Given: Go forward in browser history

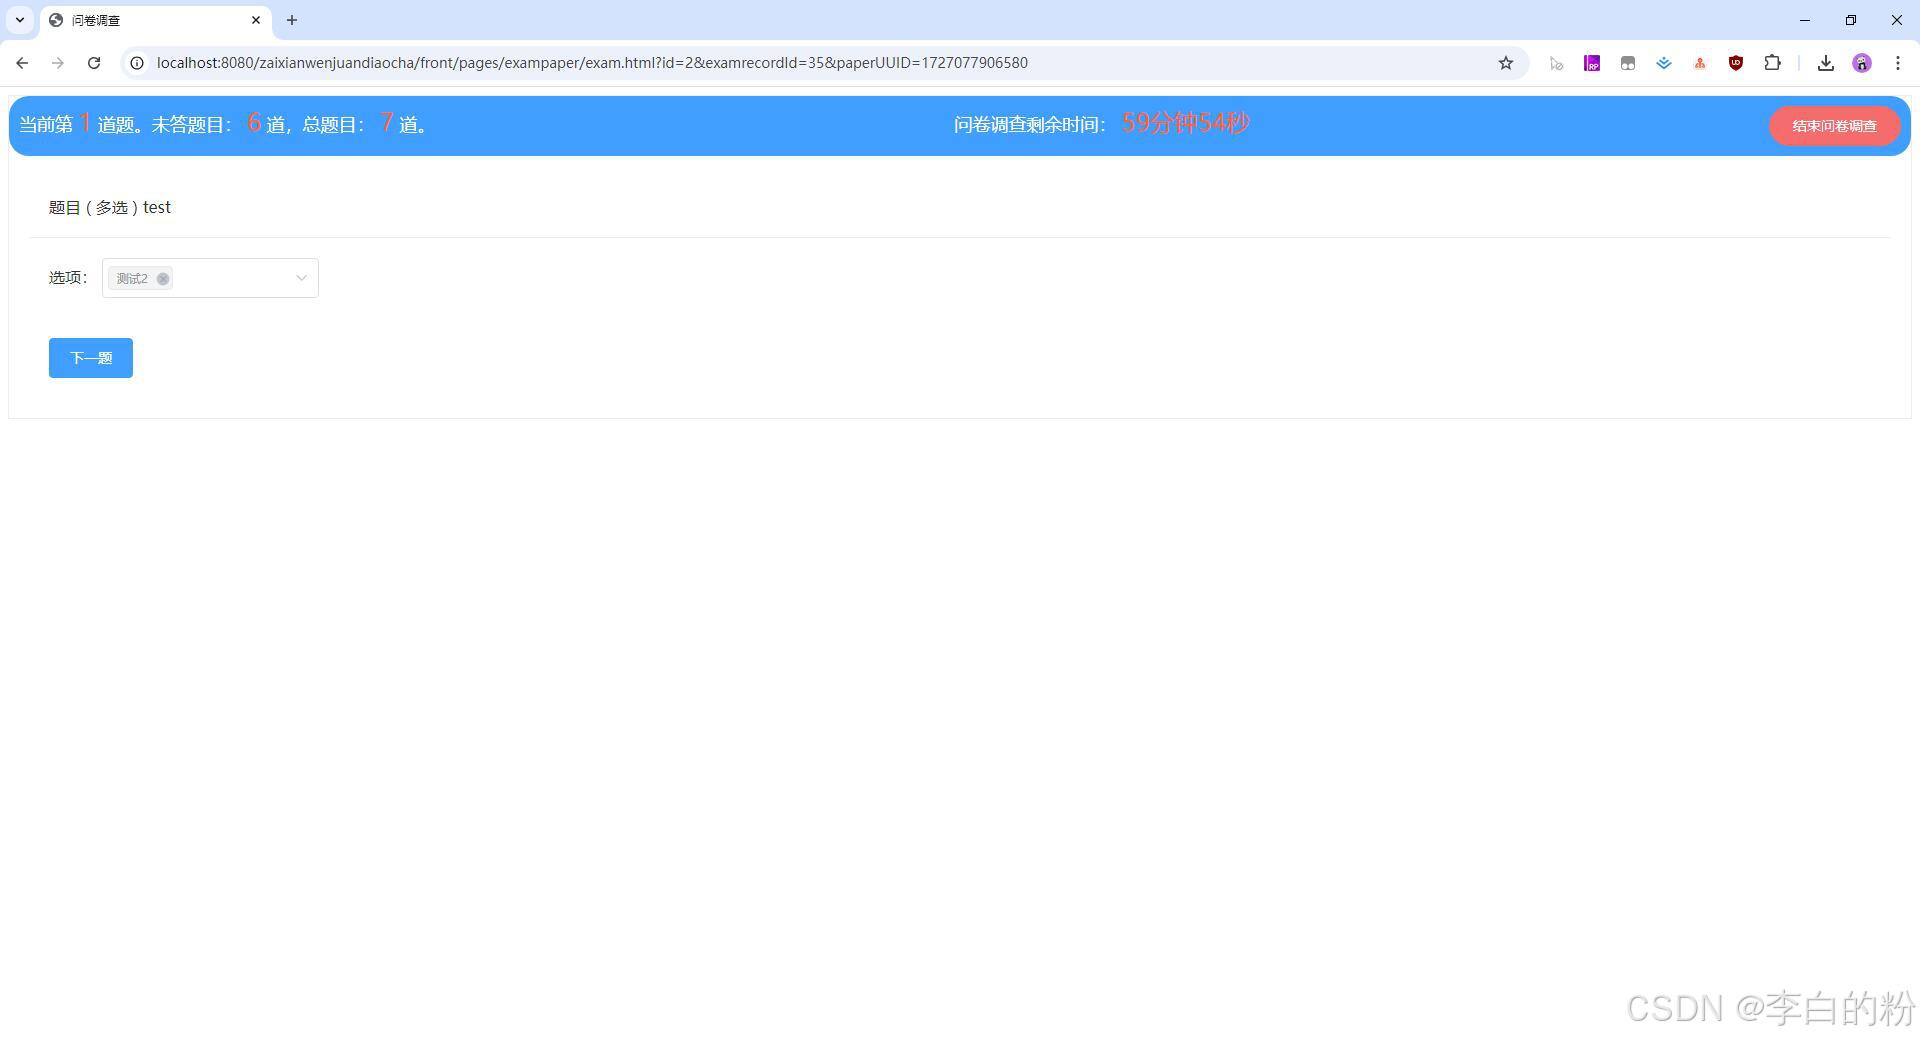Looking at the screenshot, I should 58,63.
